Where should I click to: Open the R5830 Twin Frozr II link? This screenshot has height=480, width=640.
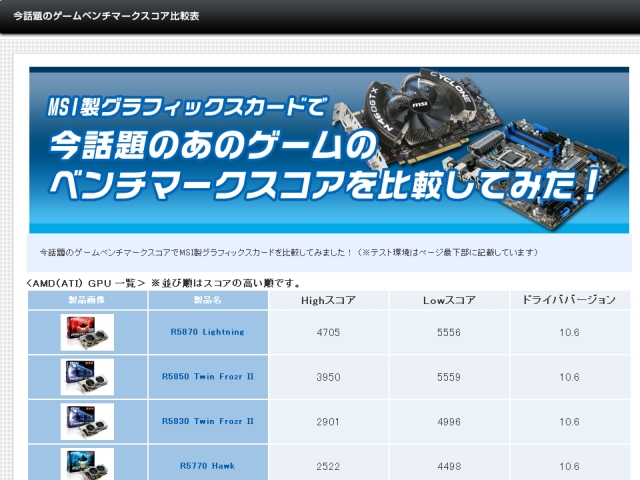click(x=207, y=421)
